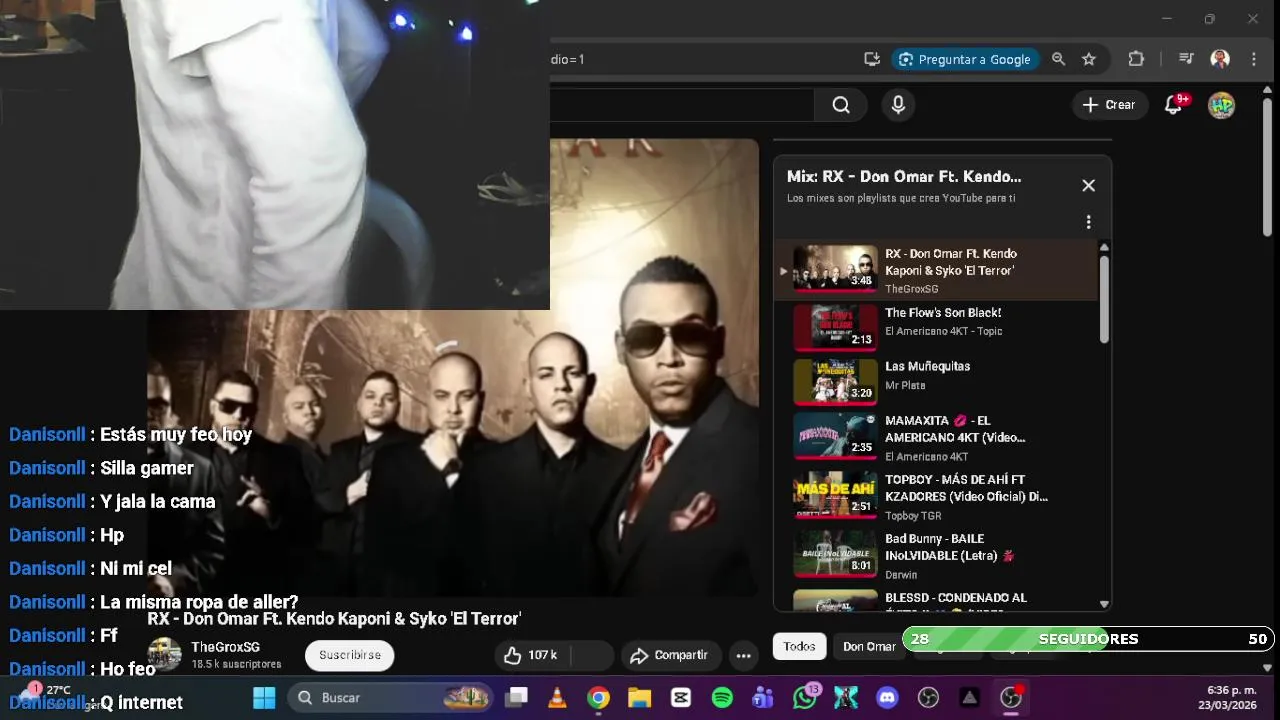This screenshot has height=720, width=1280.
Task: Open CapCut from the taskbar
Action: 681,697
